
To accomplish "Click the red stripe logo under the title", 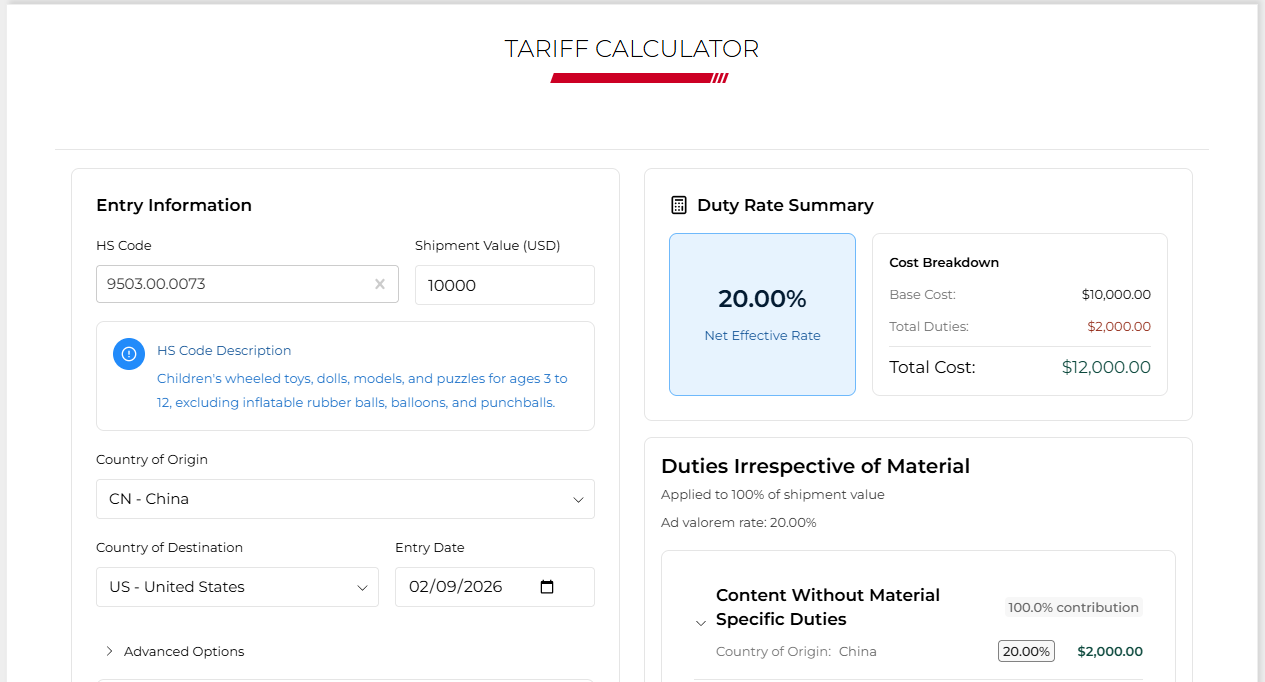I will click(639, 78).
